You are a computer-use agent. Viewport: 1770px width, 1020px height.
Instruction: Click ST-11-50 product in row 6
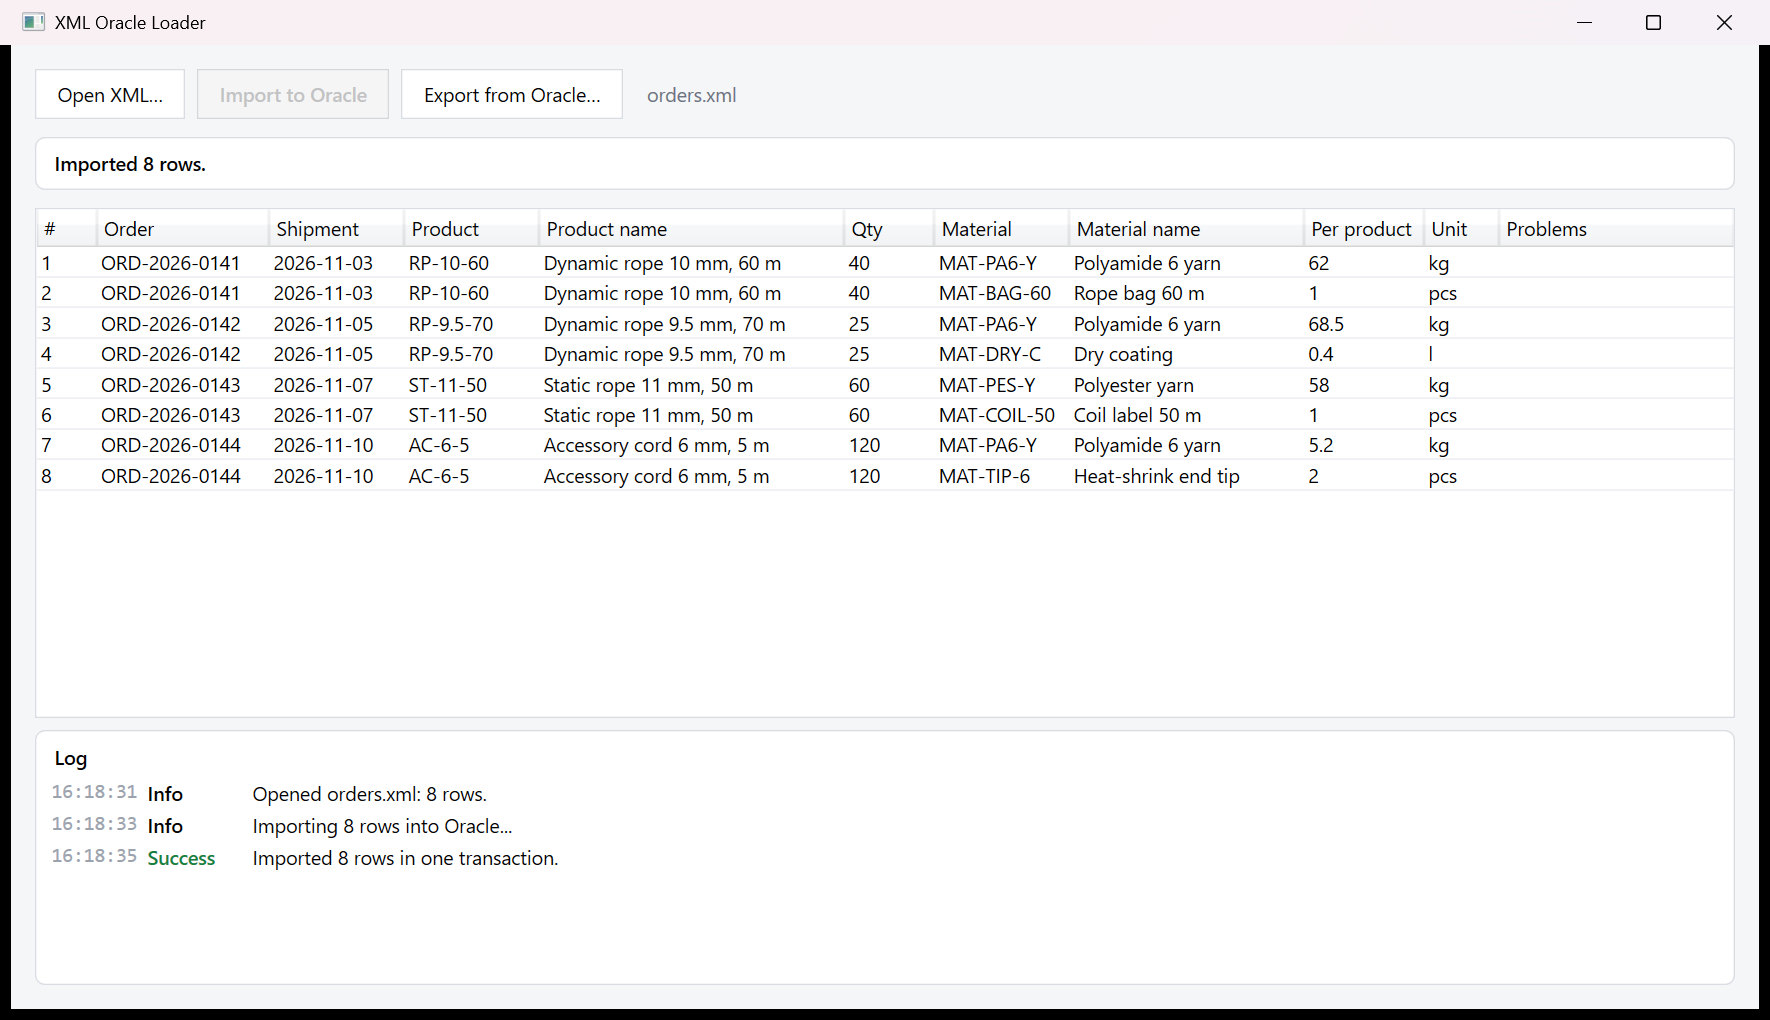448,415
